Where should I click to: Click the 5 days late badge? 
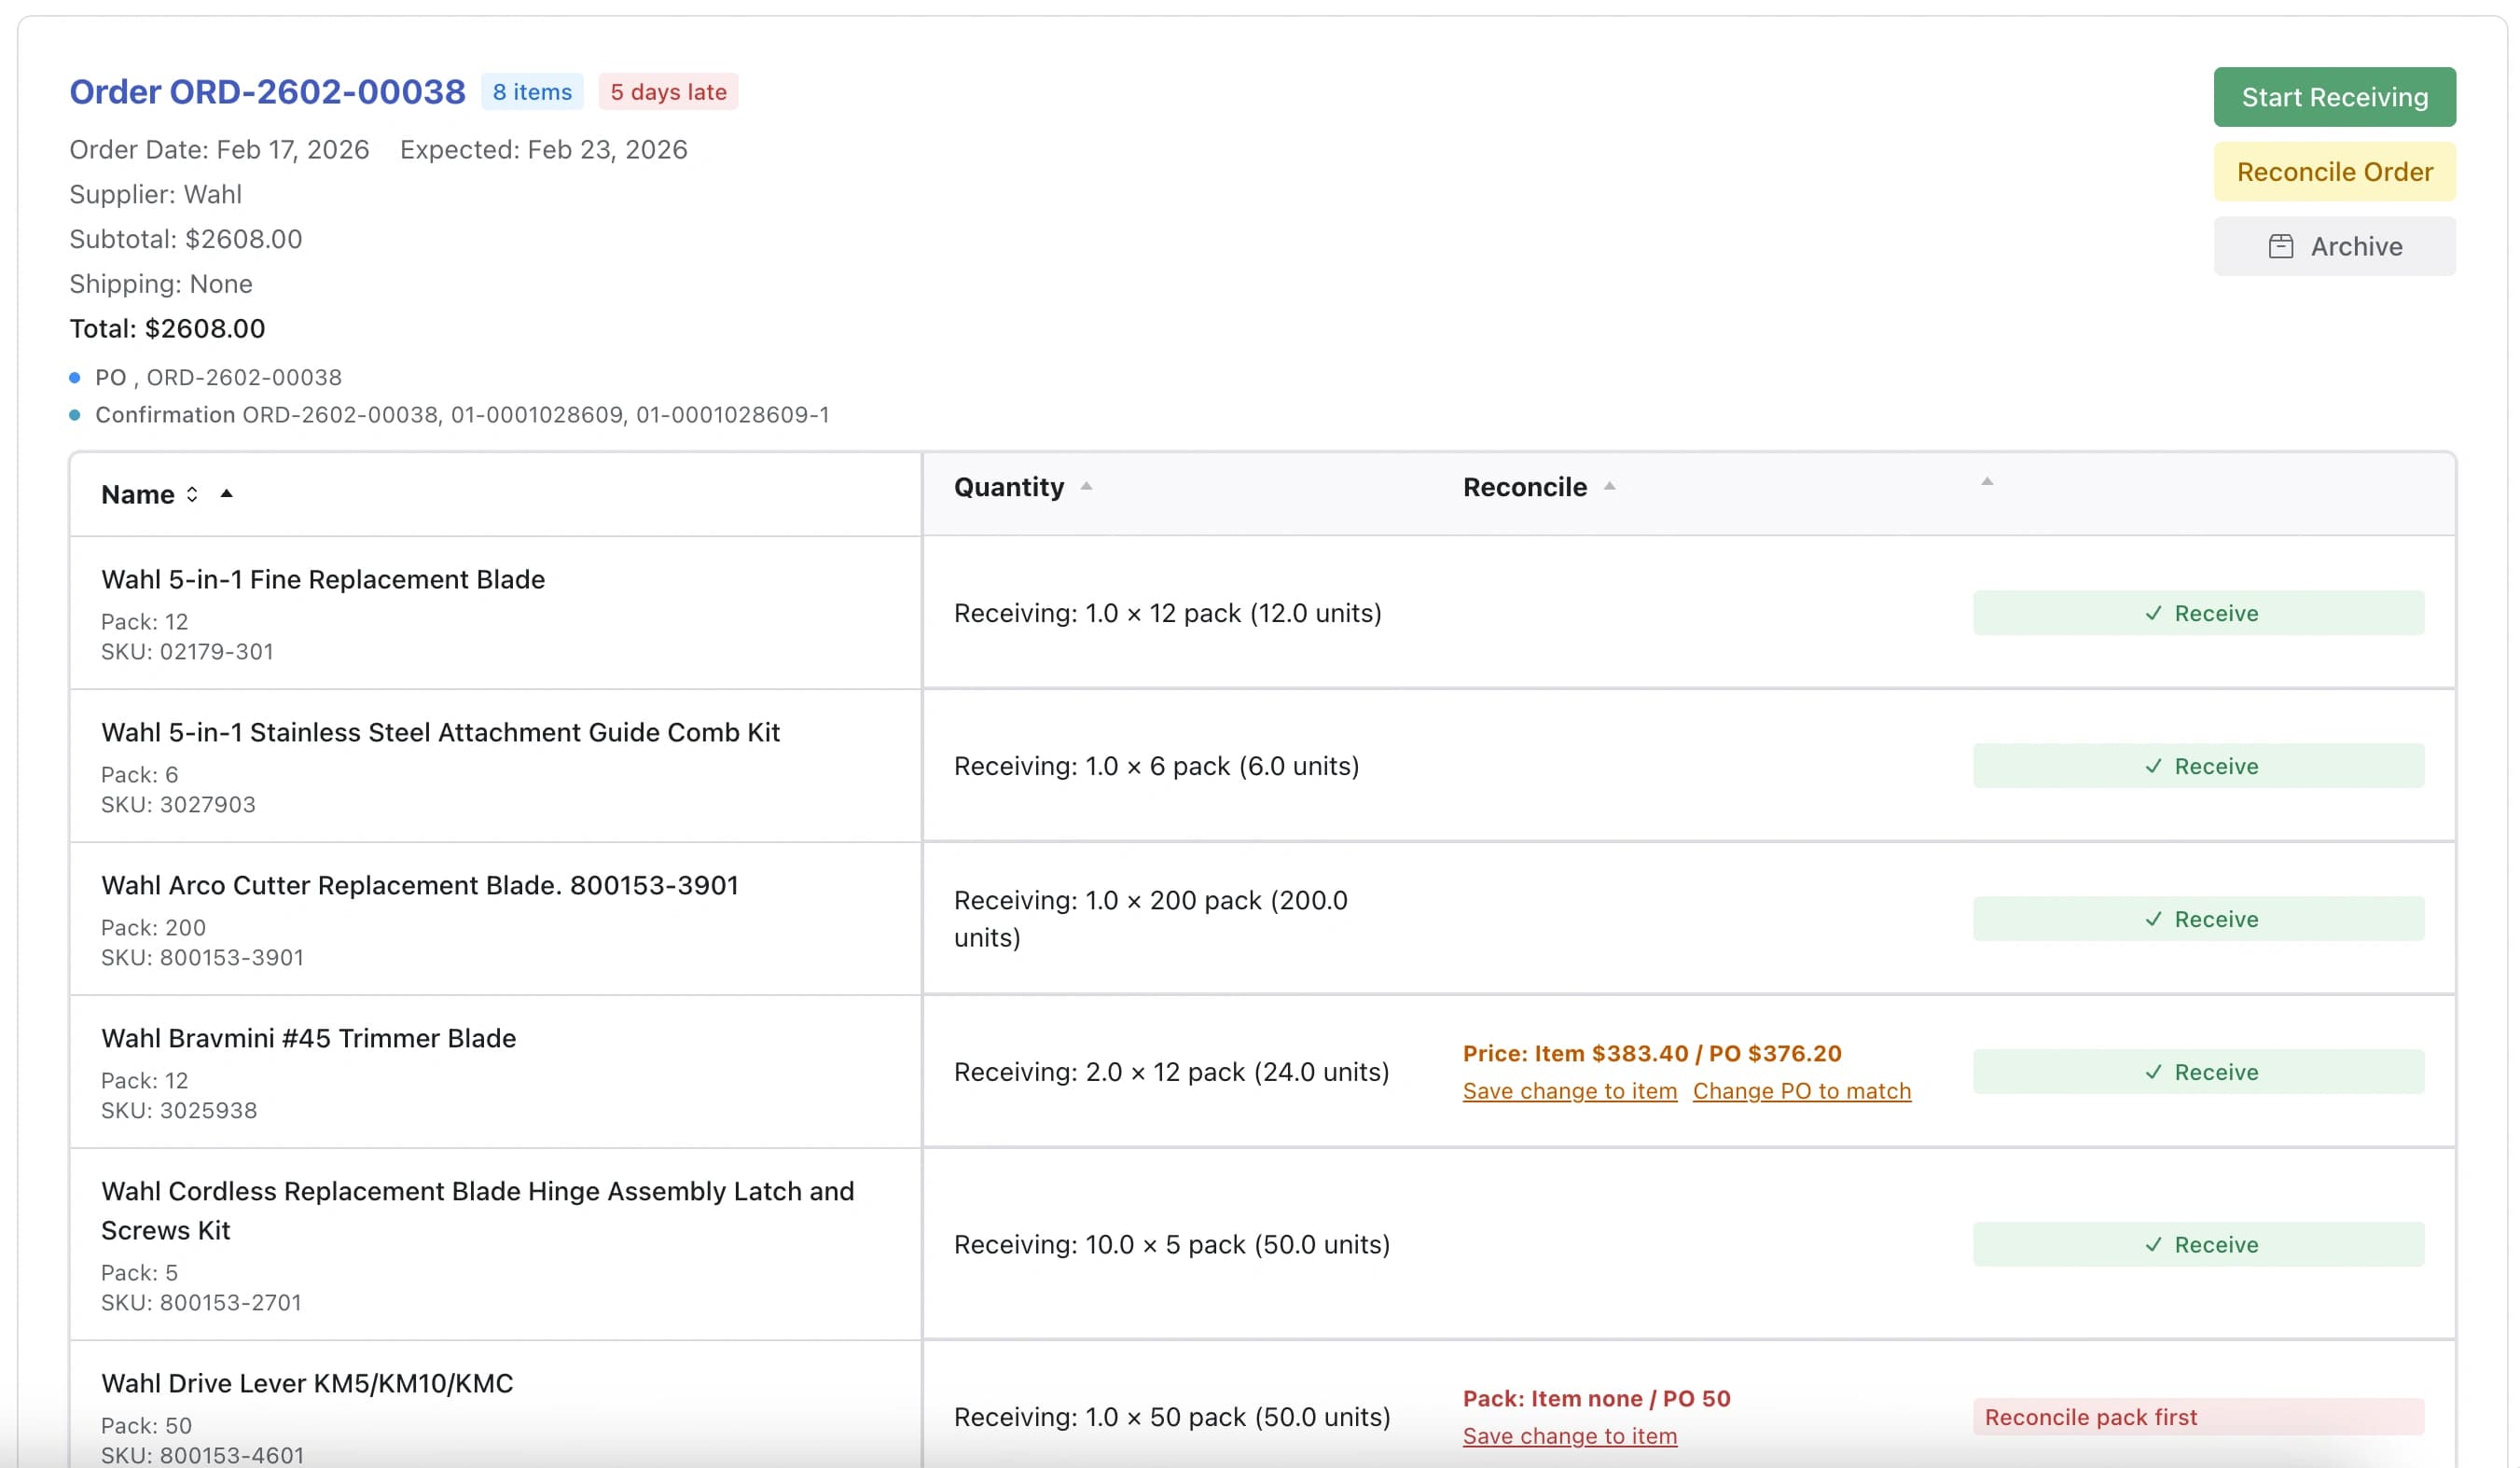(x=668, y=92)
